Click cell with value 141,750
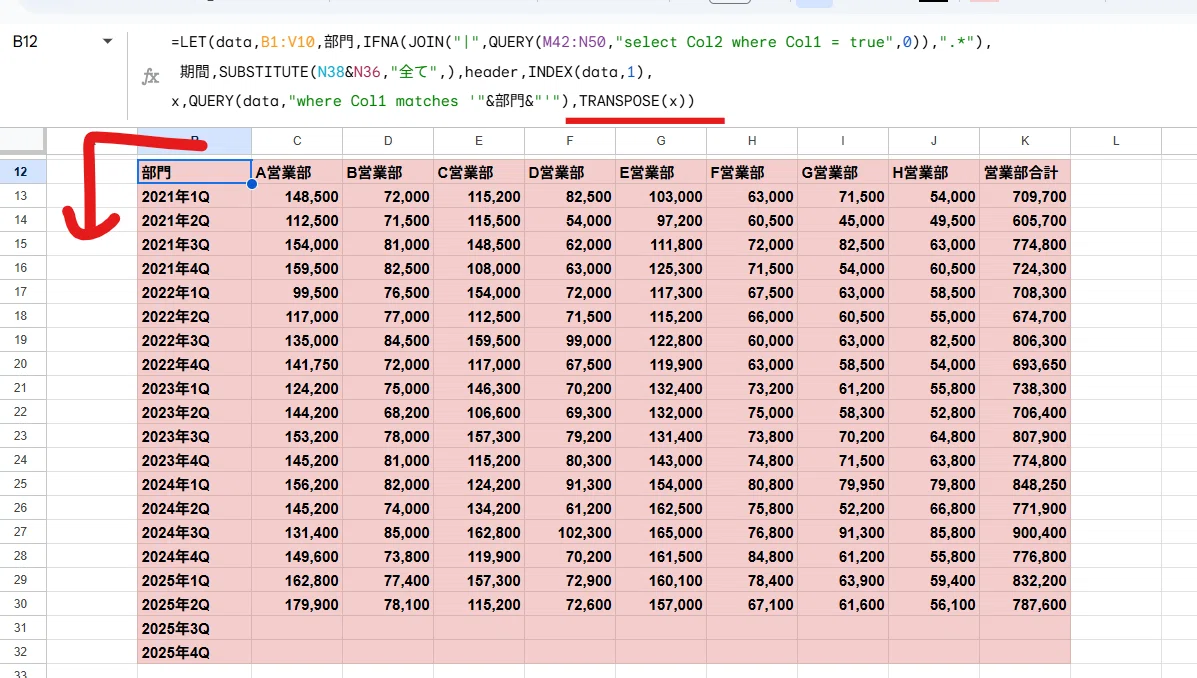1197x678 pixels. pos(297,364)
